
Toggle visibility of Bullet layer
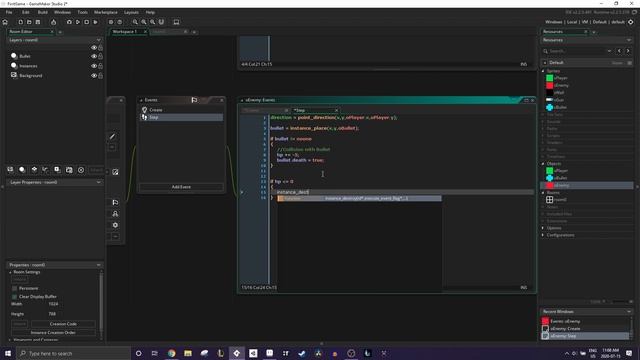pyautogui.click(x=94, y=56)
